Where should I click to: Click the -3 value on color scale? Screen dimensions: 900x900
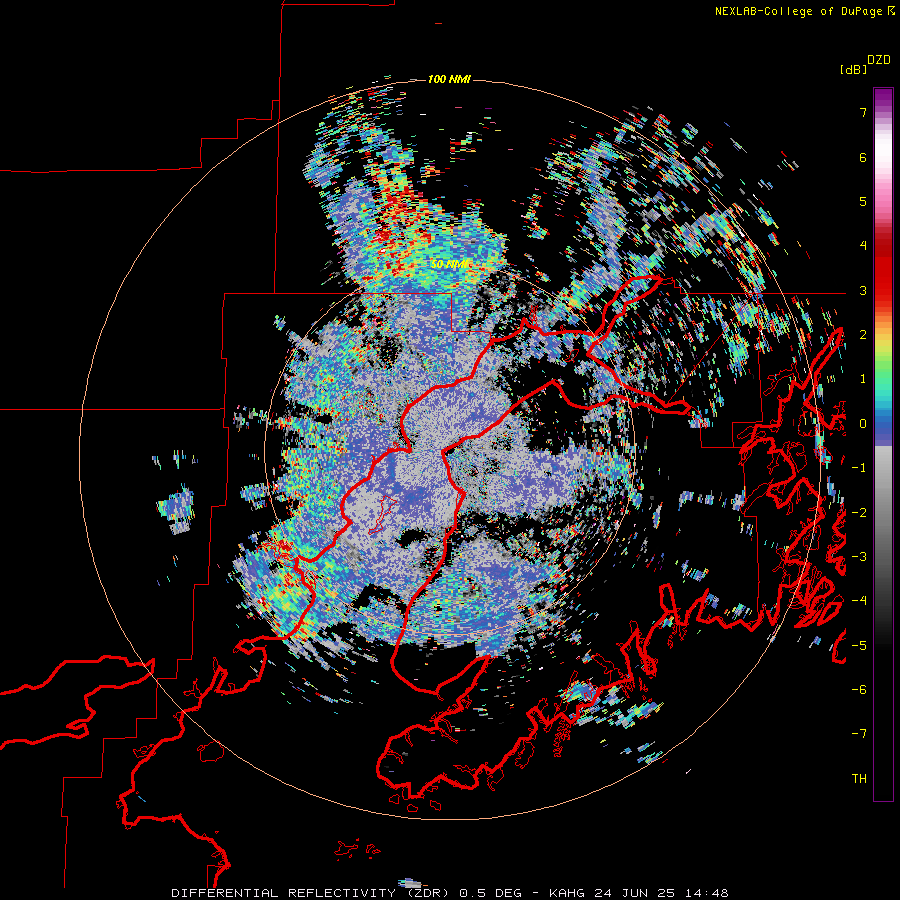click(x=859, y=557)
